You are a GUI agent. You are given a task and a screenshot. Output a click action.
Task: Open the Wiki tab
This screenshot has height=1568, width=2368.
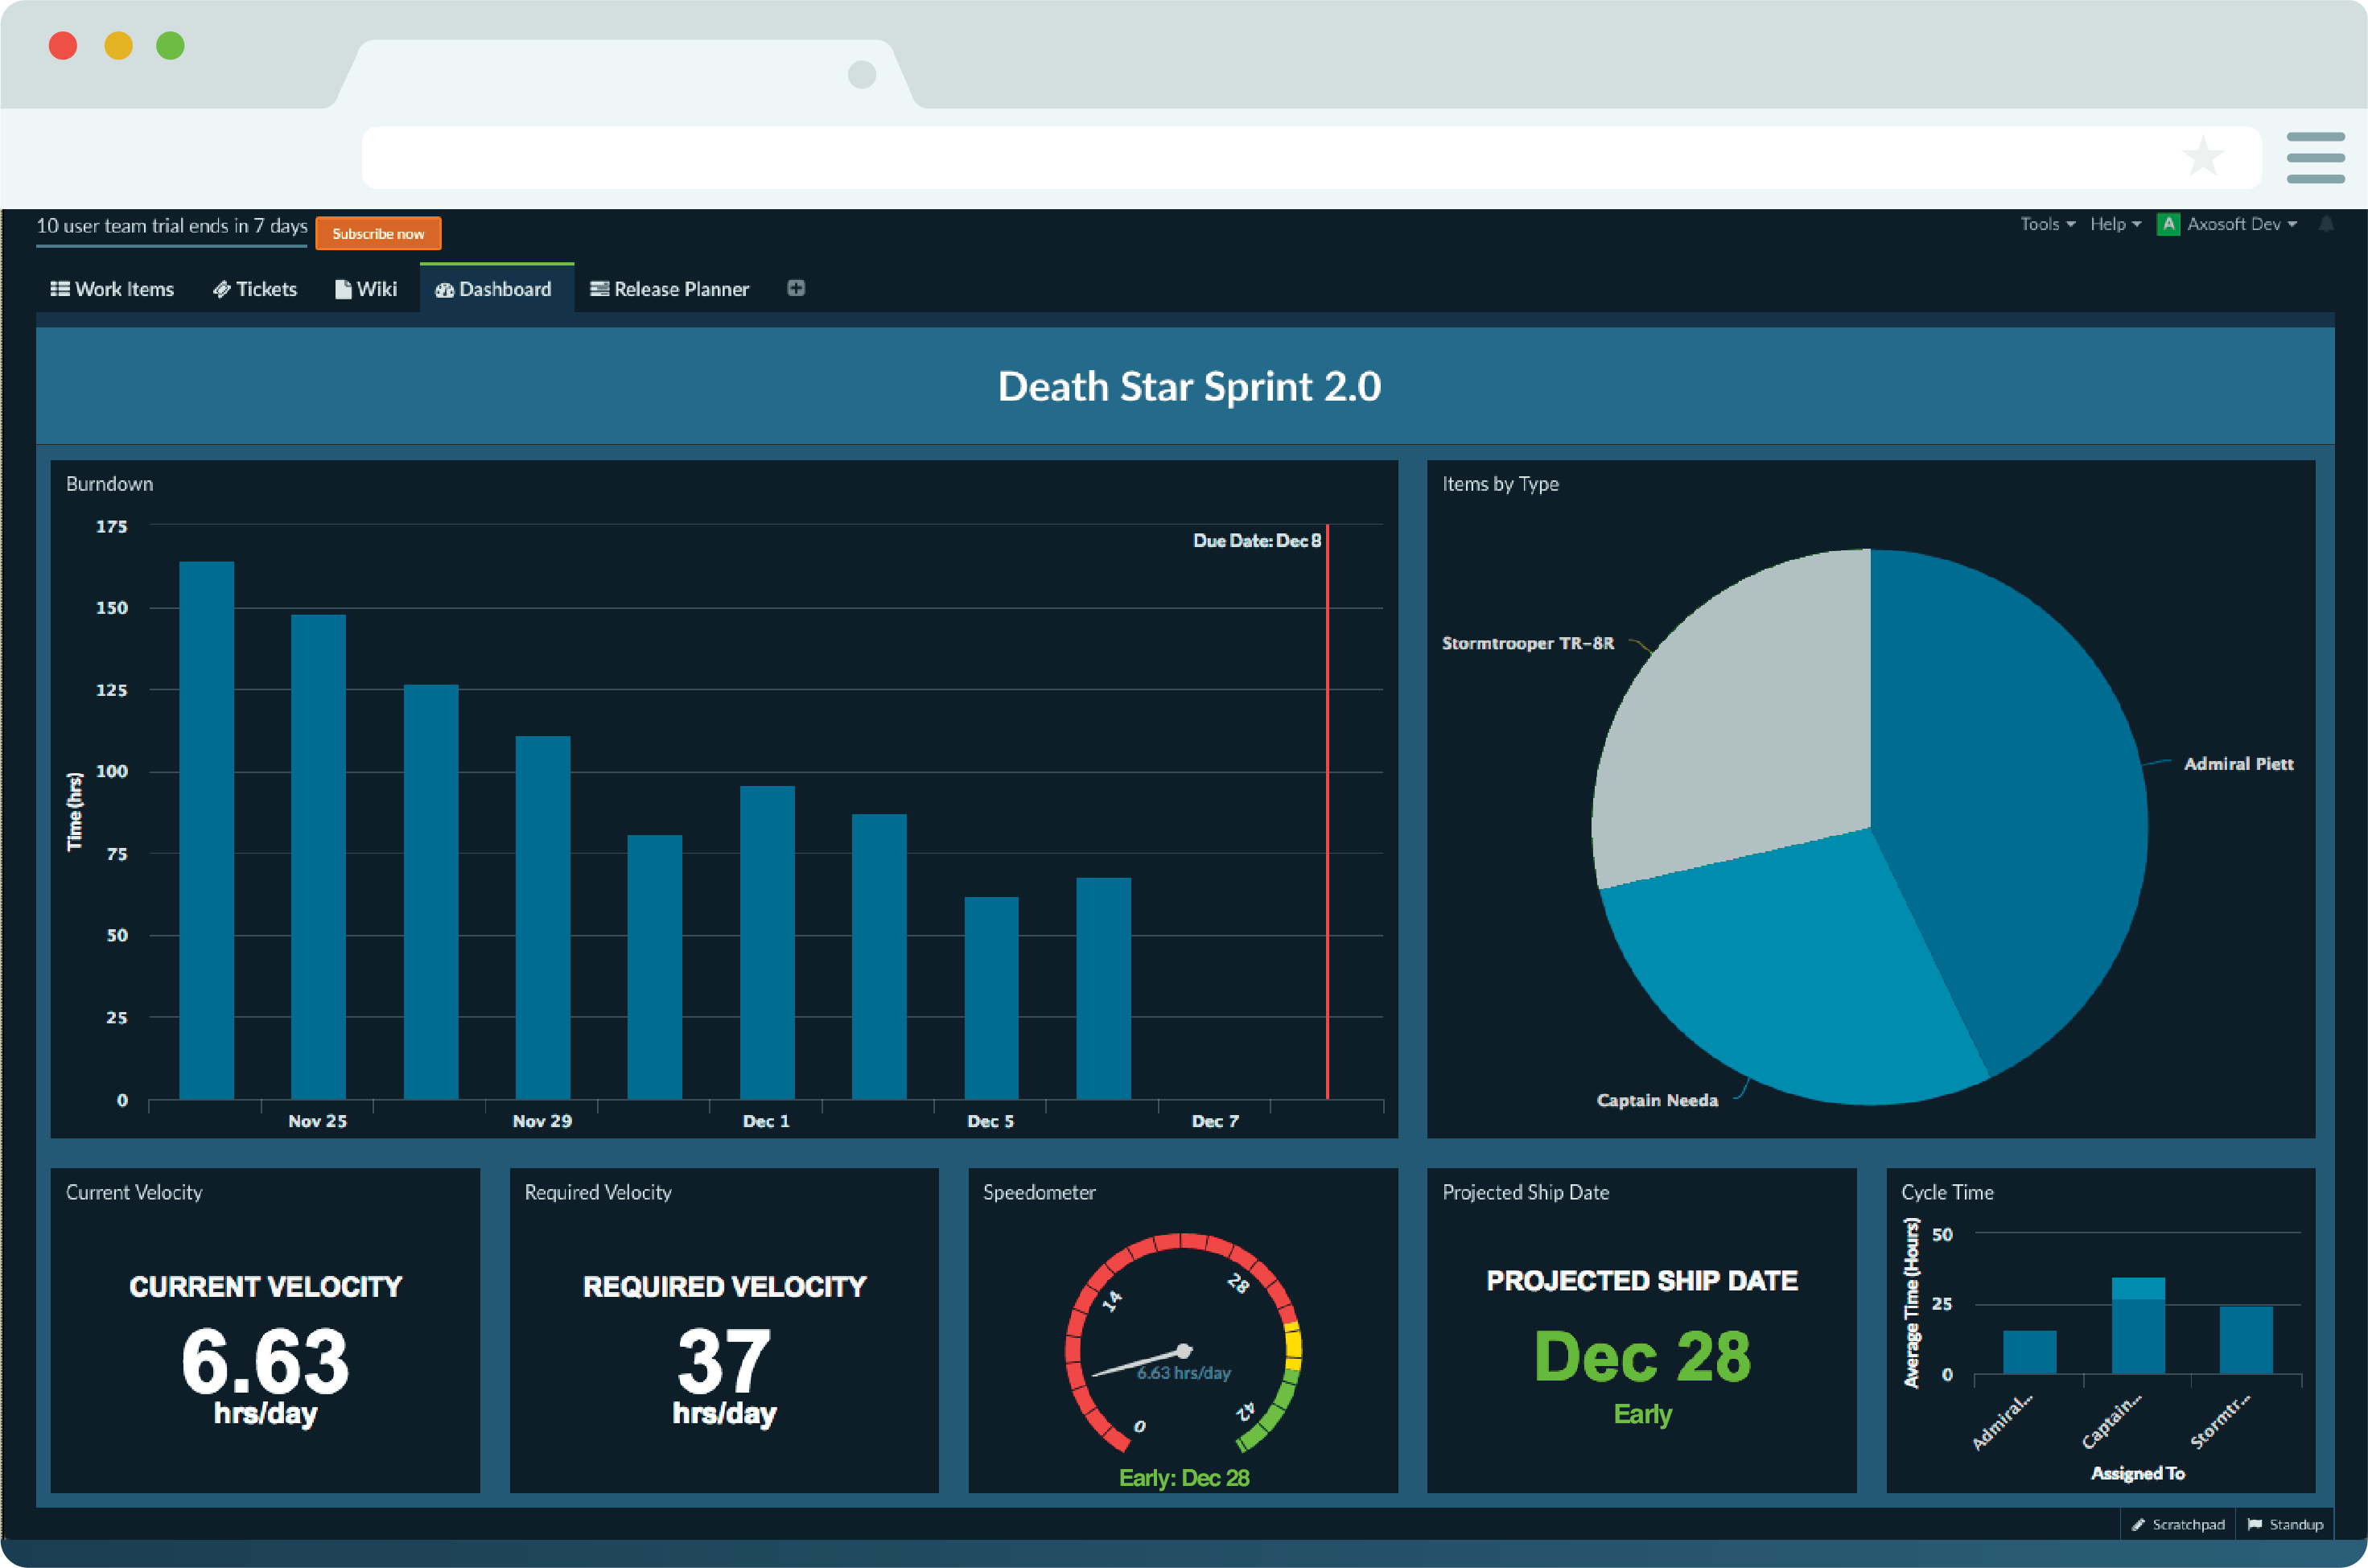[366, 289]
